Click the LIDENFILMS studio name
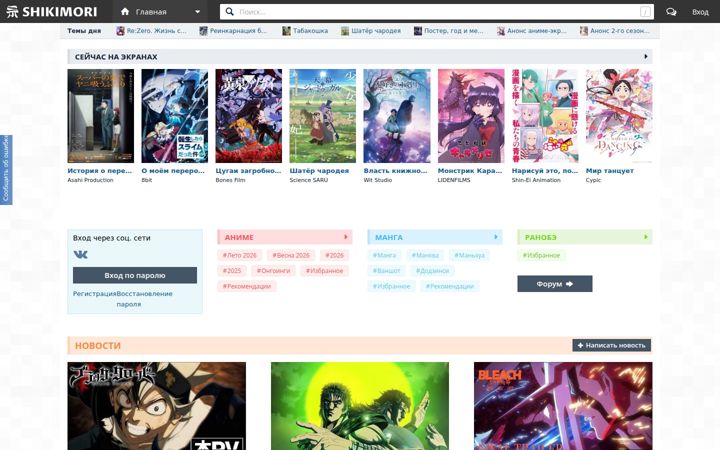The width and height of the screenshot is (720, 450). pyautogui.click(x=454, y=180)
